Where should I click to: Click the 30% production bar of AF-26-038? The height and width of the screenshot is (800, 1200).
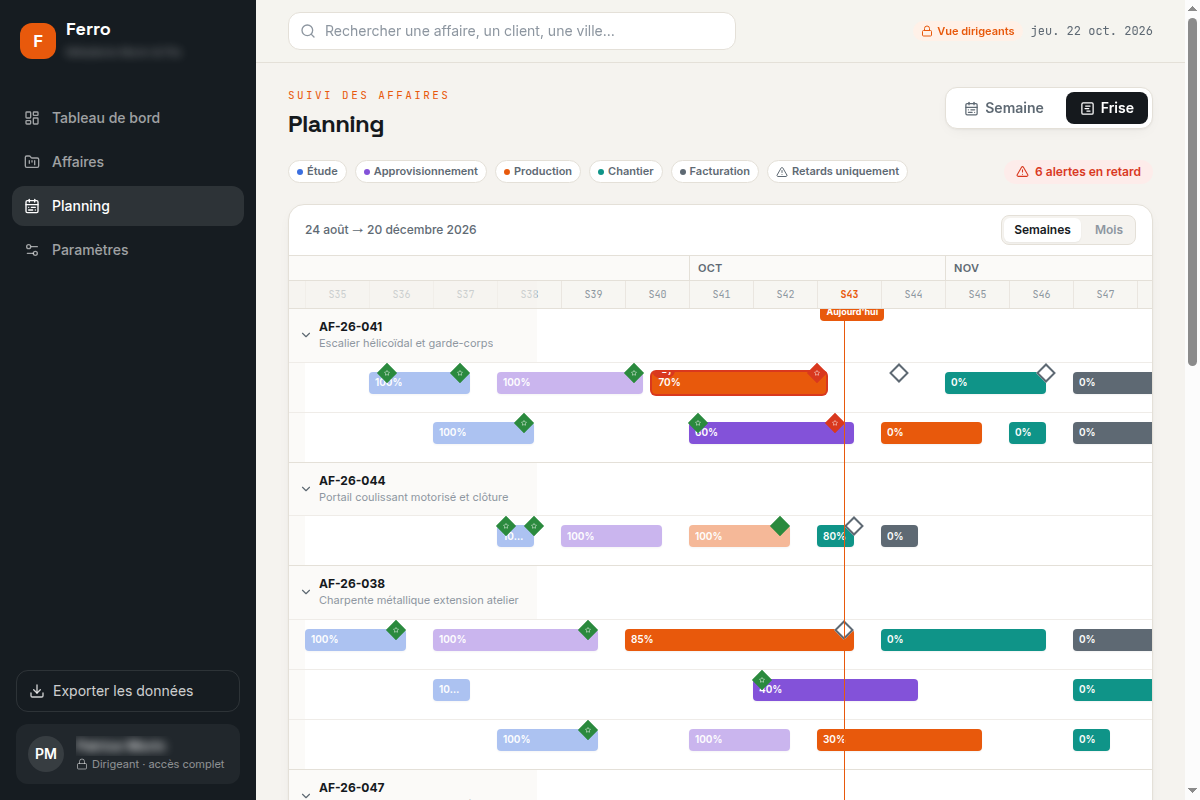(899, 740)
